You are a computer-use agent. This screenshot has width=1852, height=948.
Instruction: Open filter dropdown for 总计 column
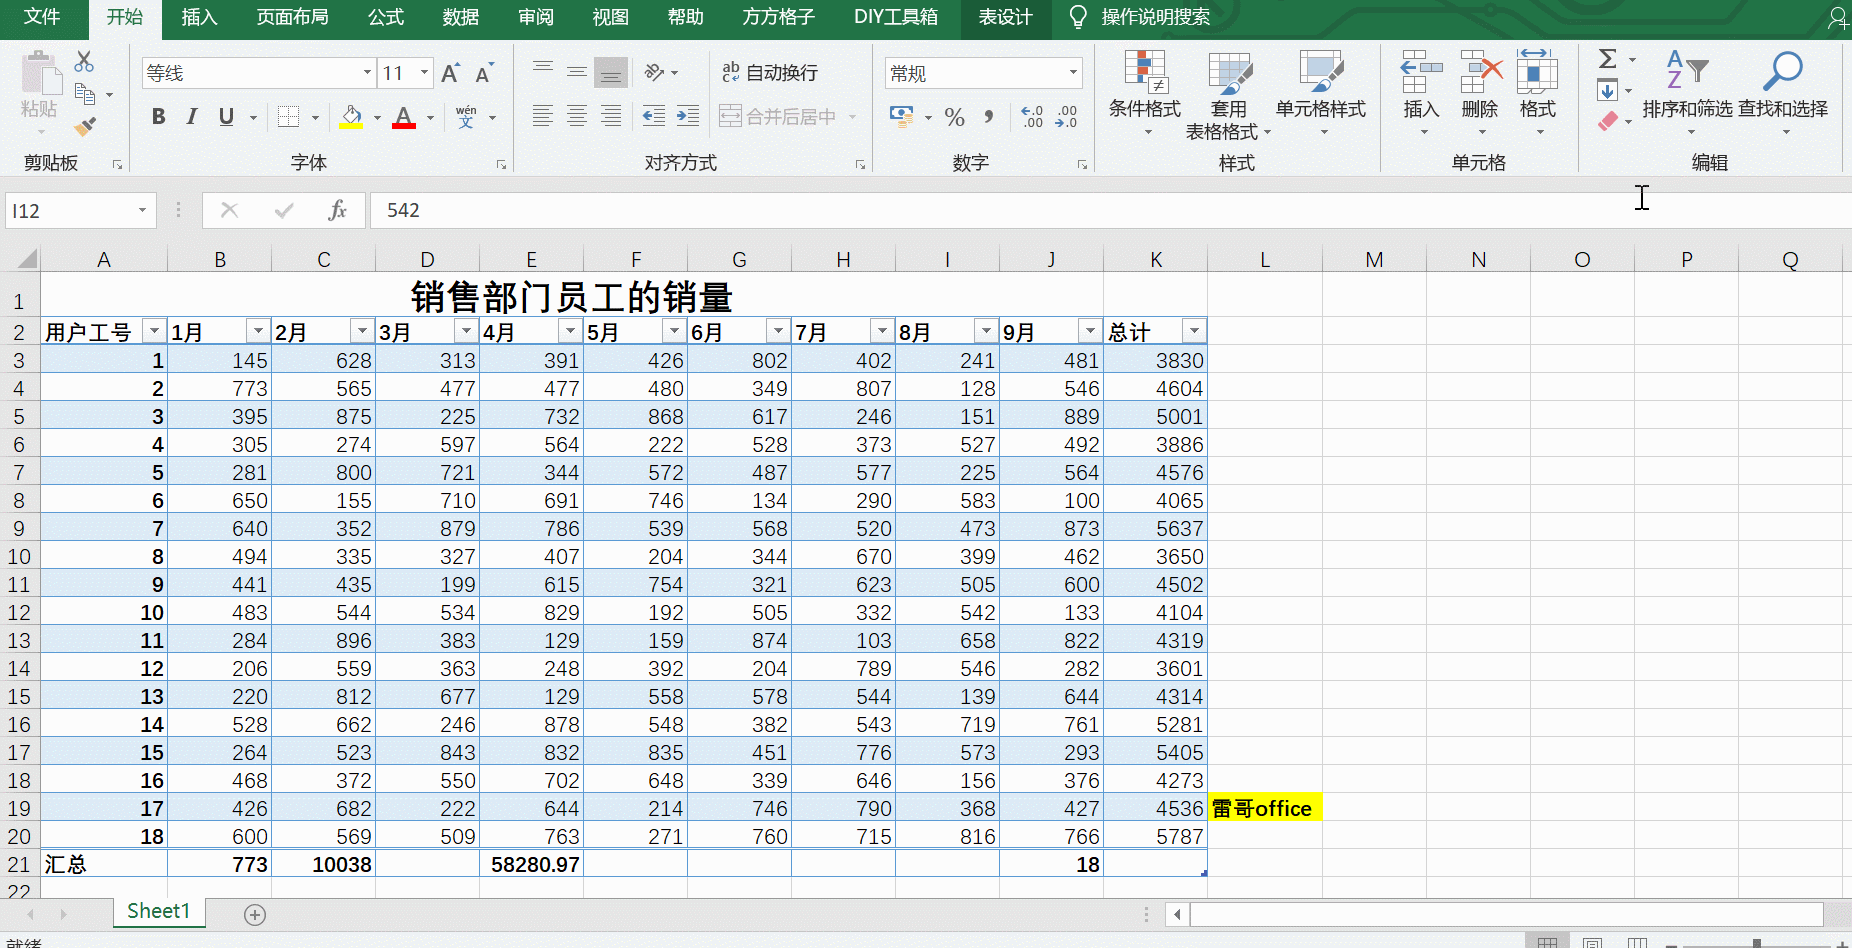(1194, 331)
